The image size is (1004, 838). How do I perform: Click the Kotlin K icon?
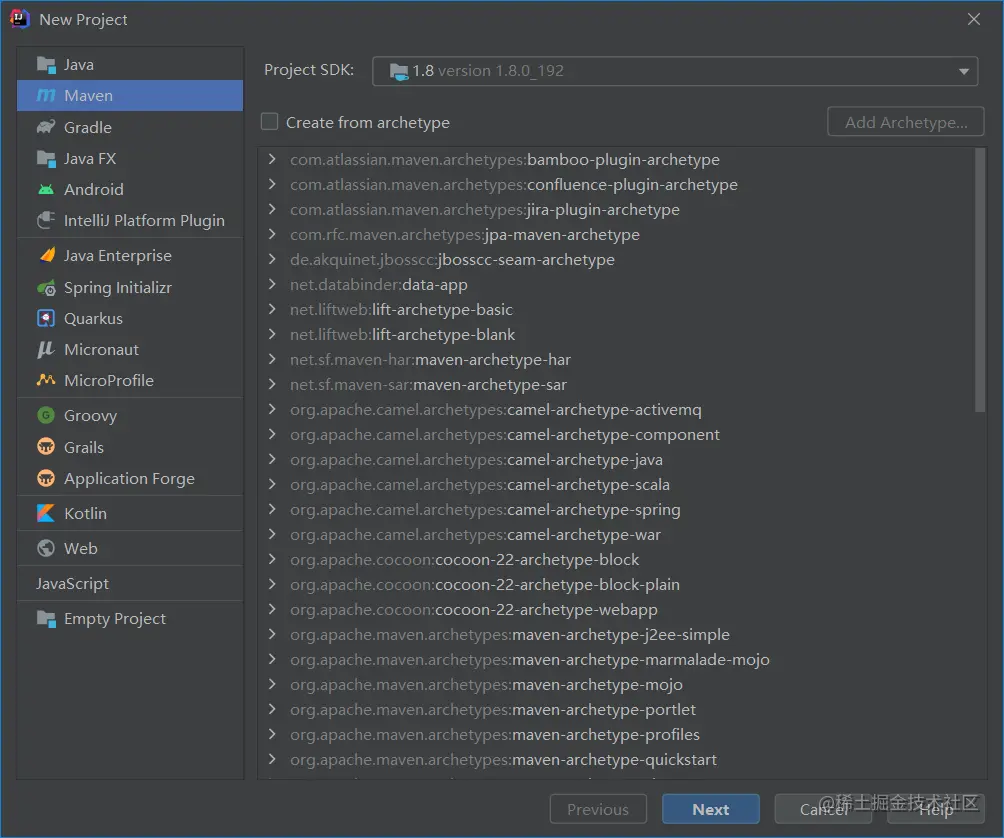click(46, 513)
